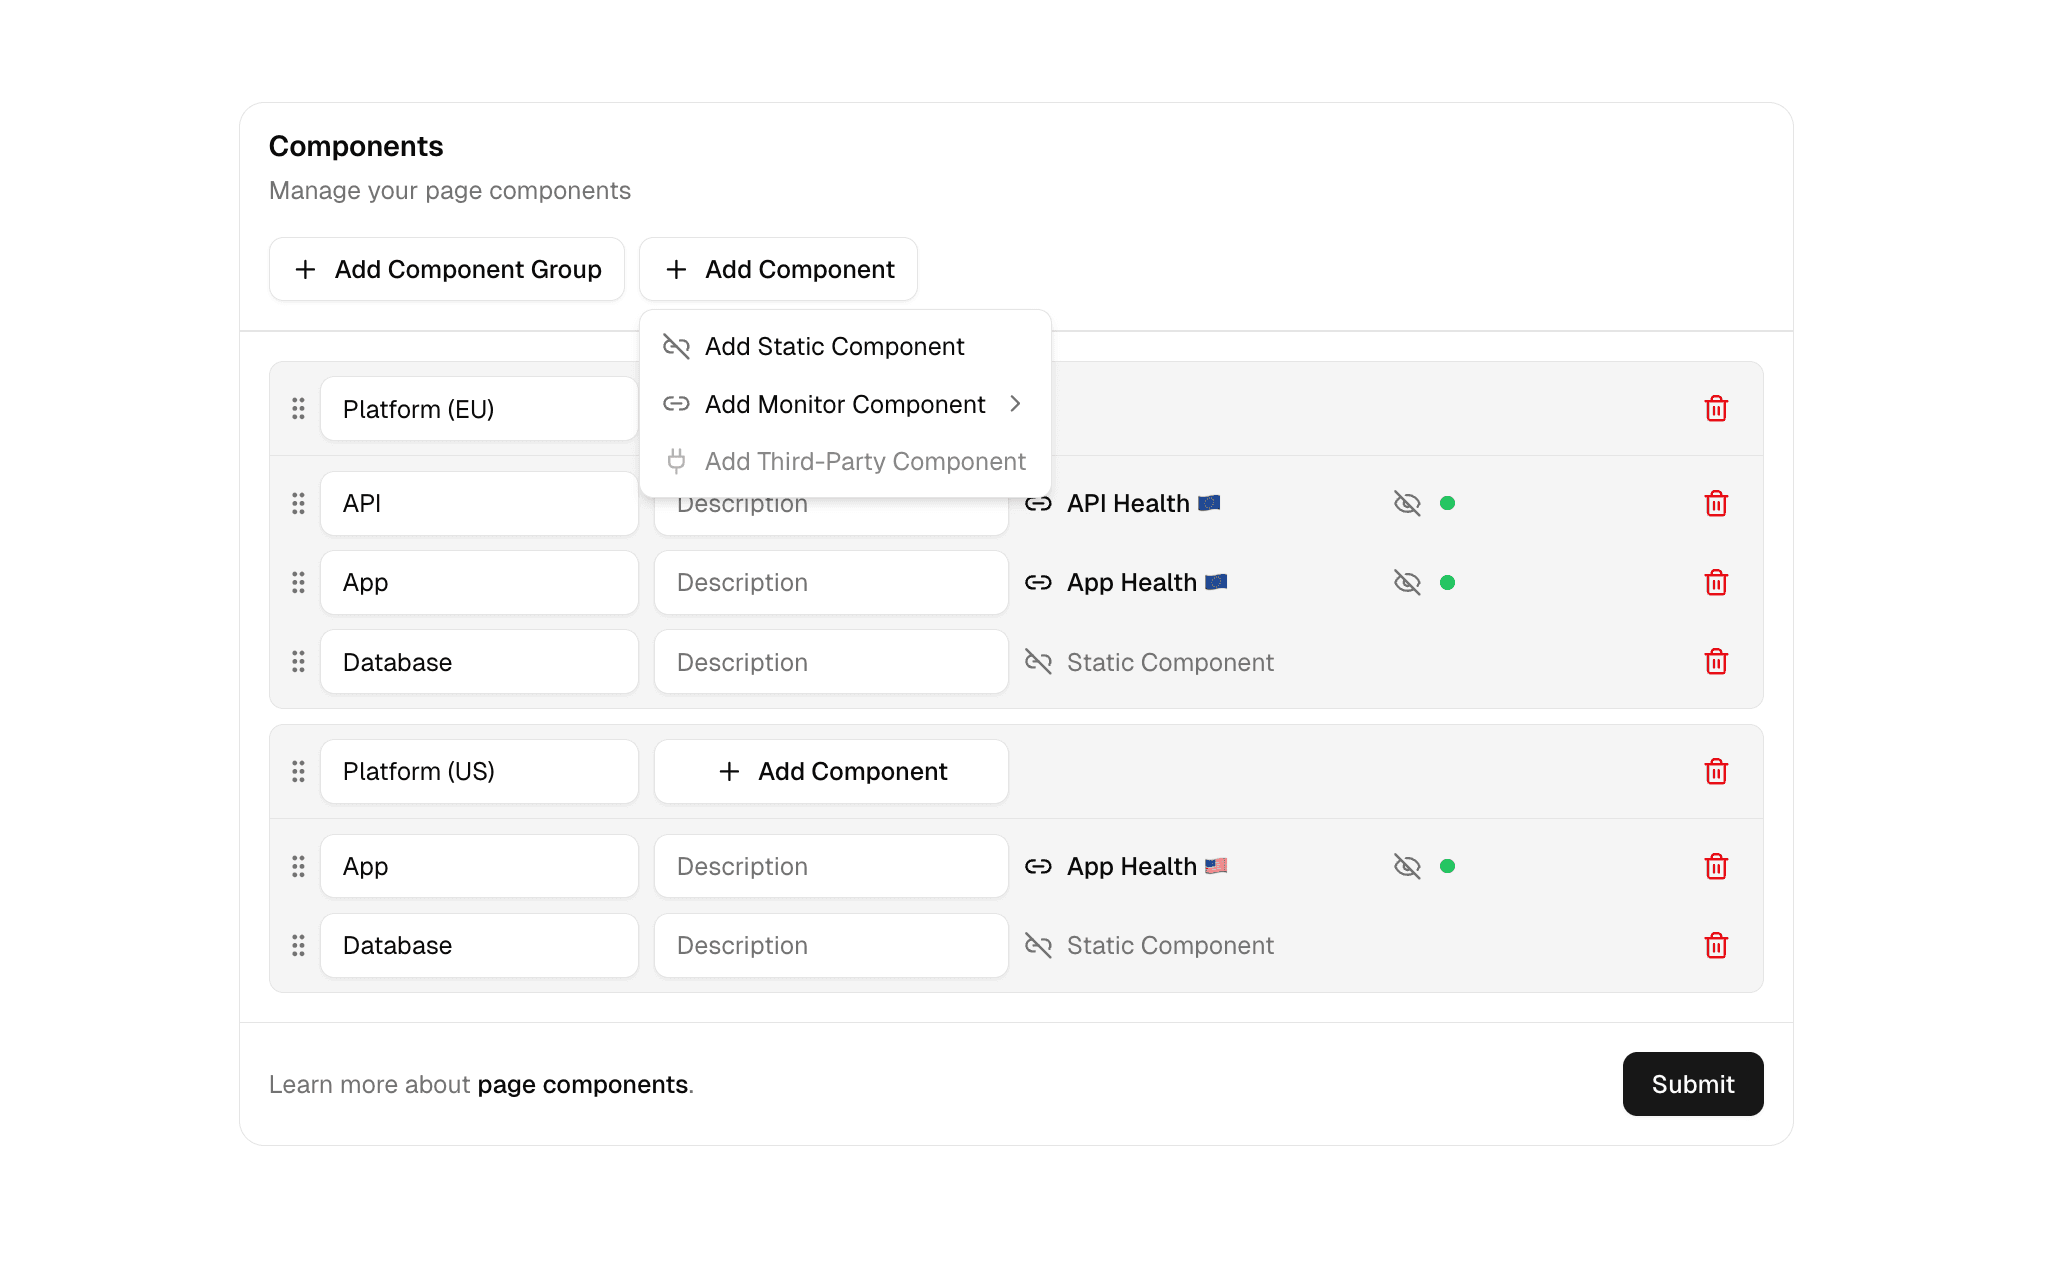The width and height of the screenshot is (2054, 1280).
Task: Toggle visibility of App Health (US) monitor
Action: [1407, 866]
